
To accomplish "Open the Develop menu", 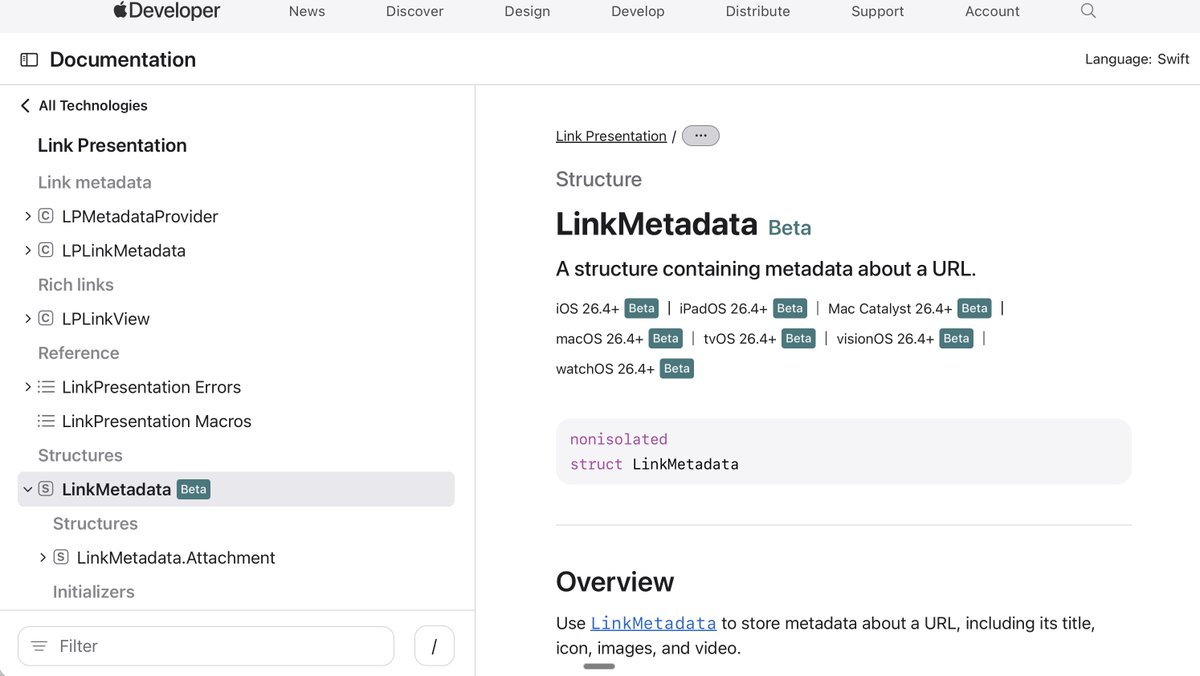I will pos(638,11).
